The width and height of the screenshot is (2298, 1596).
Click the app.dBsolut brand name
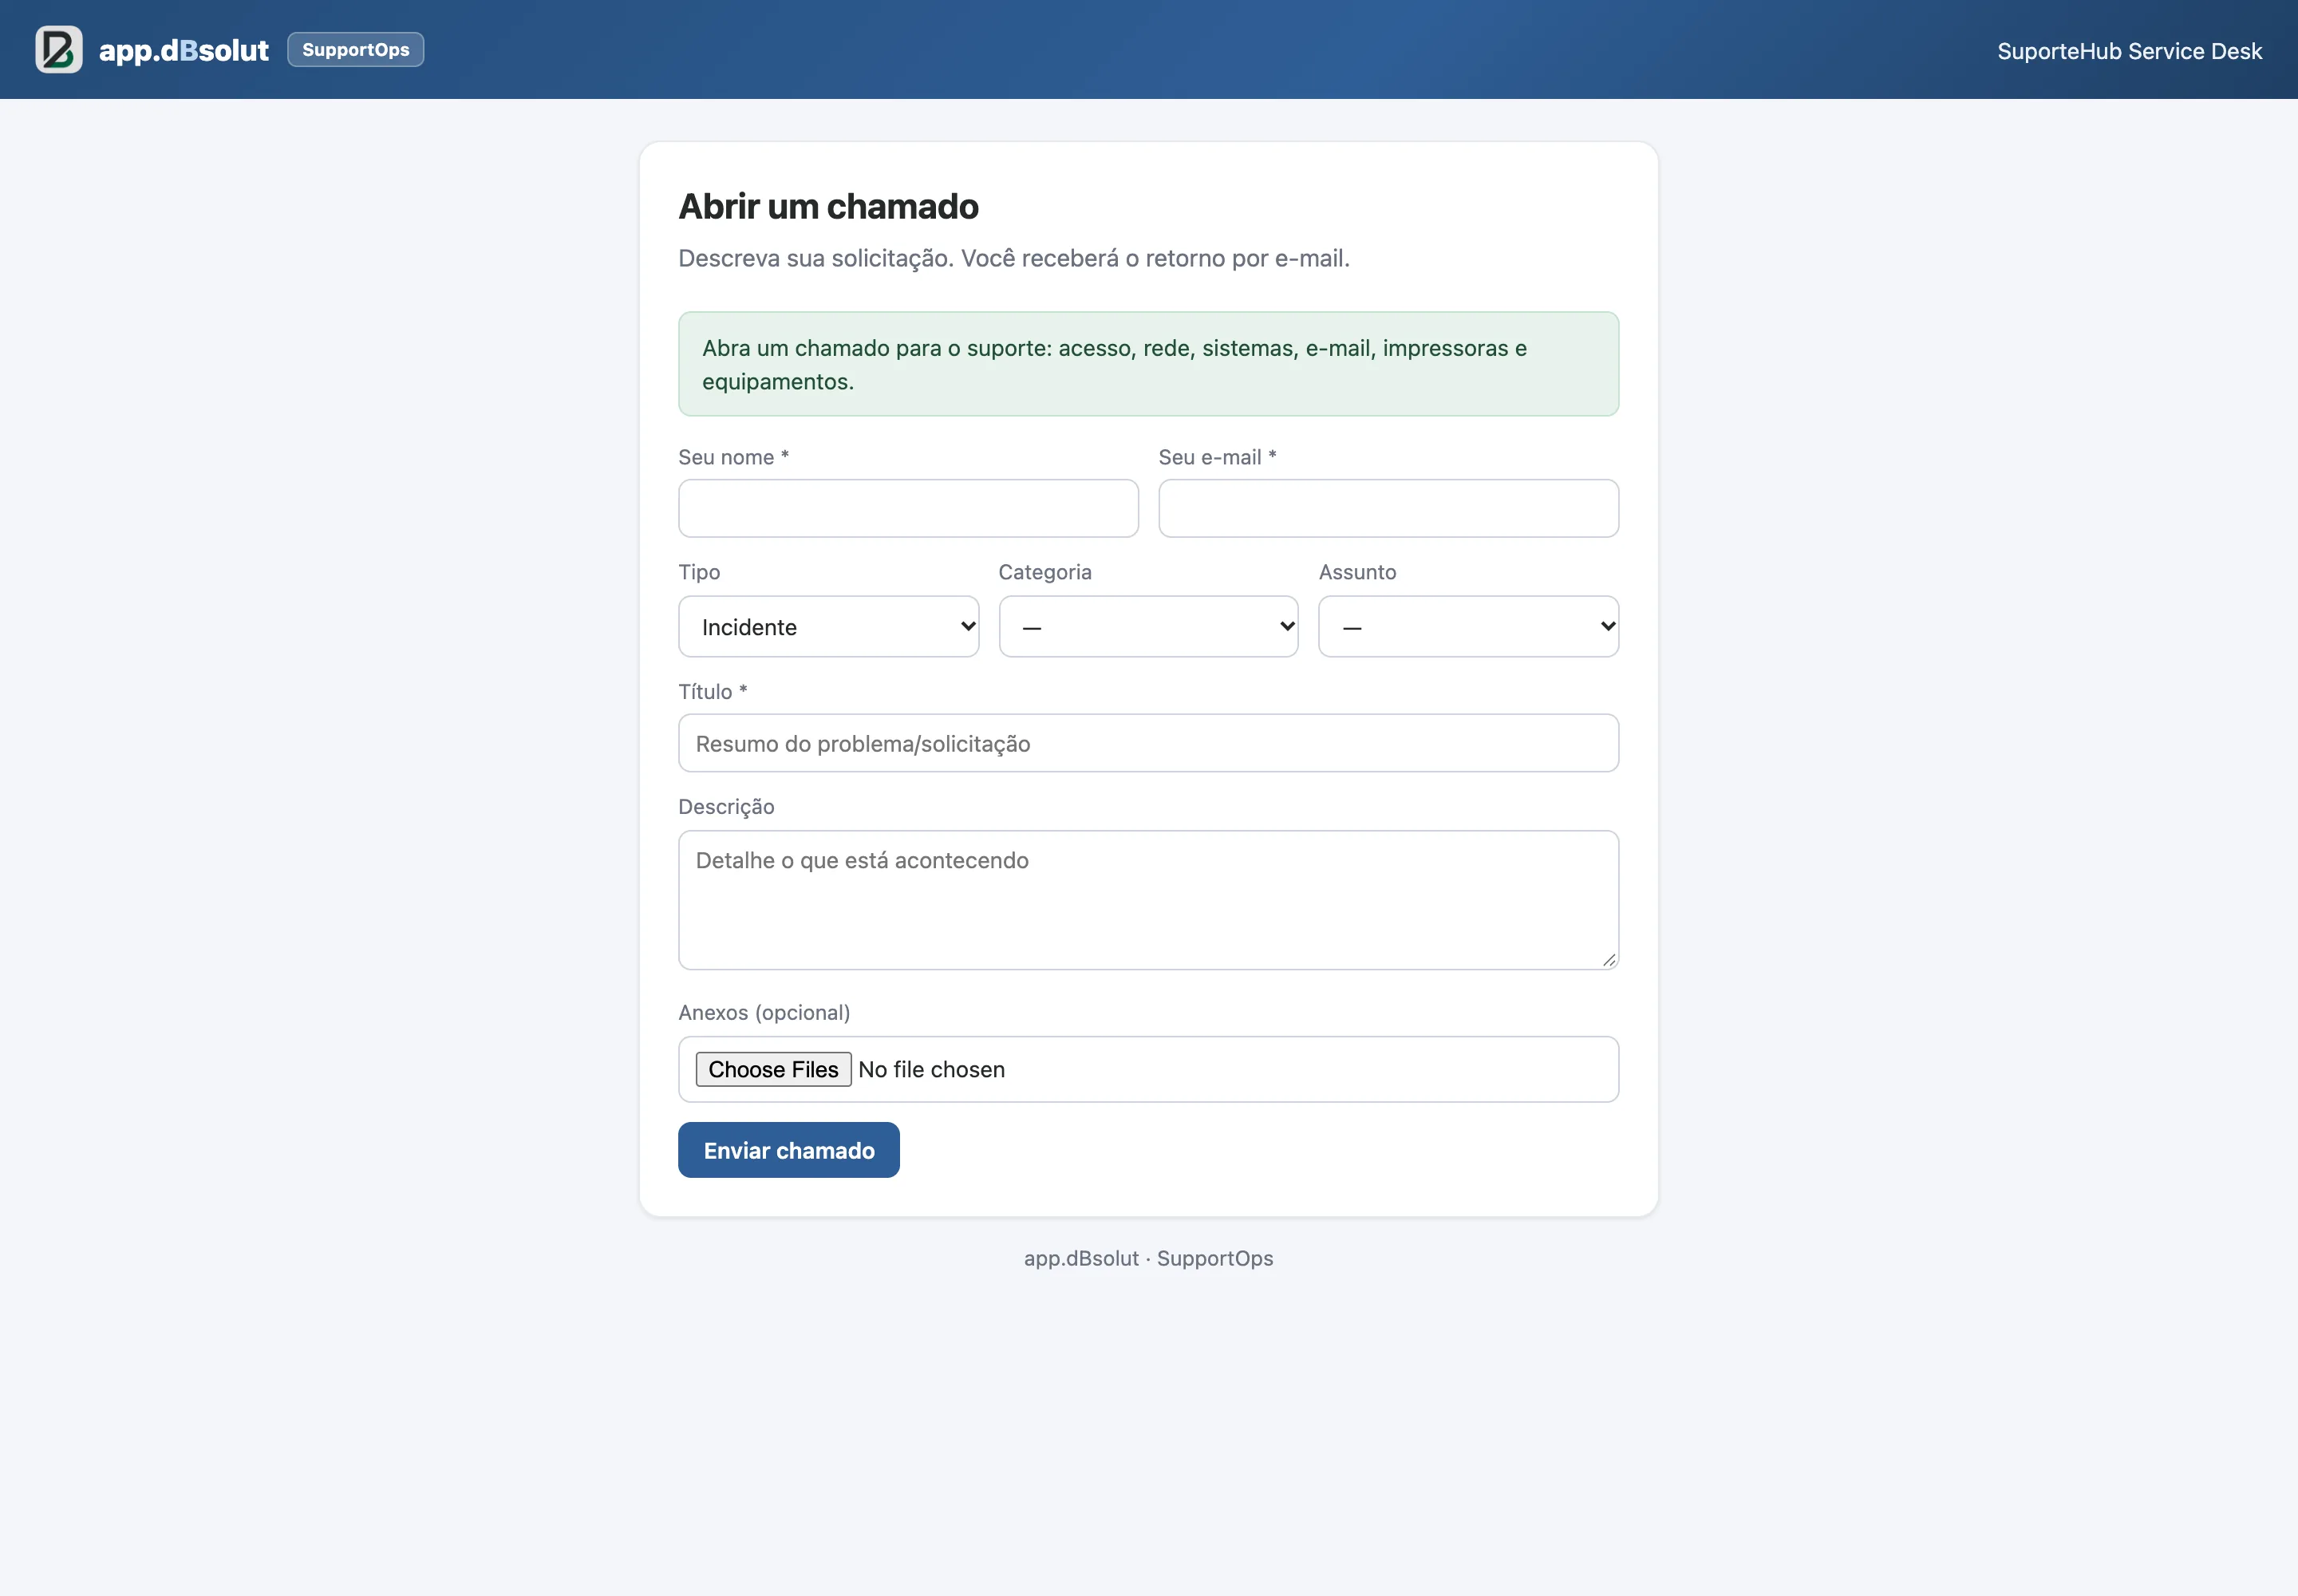click(x=184, y=50)
